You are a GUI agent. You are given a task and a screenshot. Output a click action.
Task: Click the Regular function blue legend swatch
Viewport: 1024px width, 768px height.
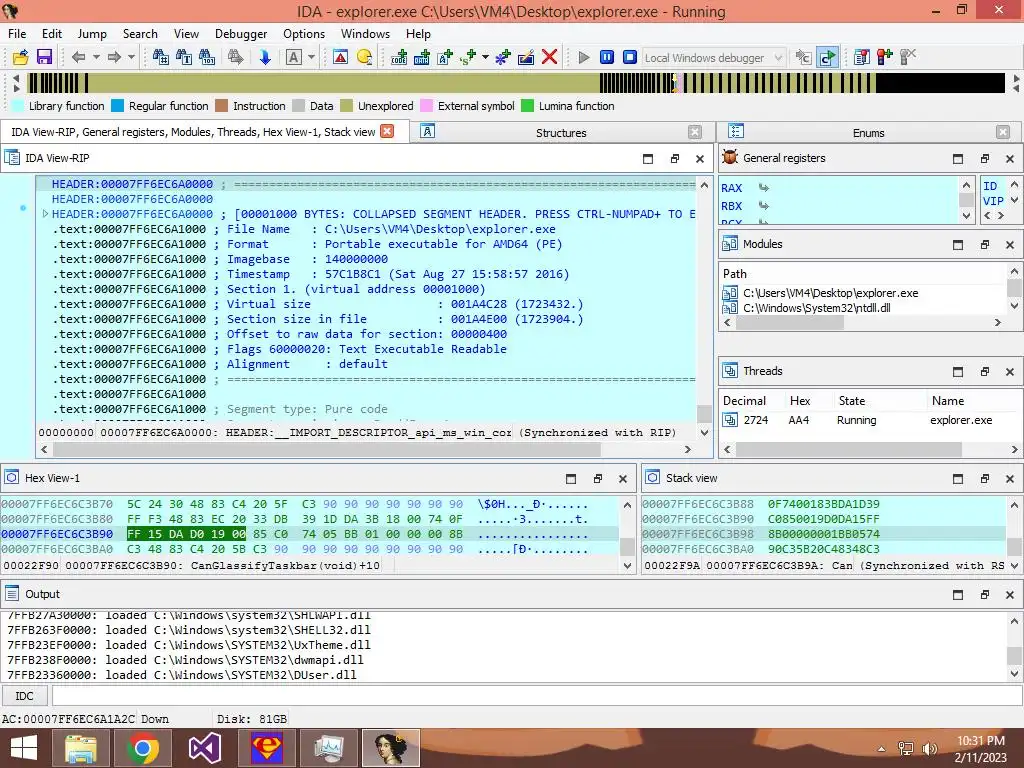point(118,106)
